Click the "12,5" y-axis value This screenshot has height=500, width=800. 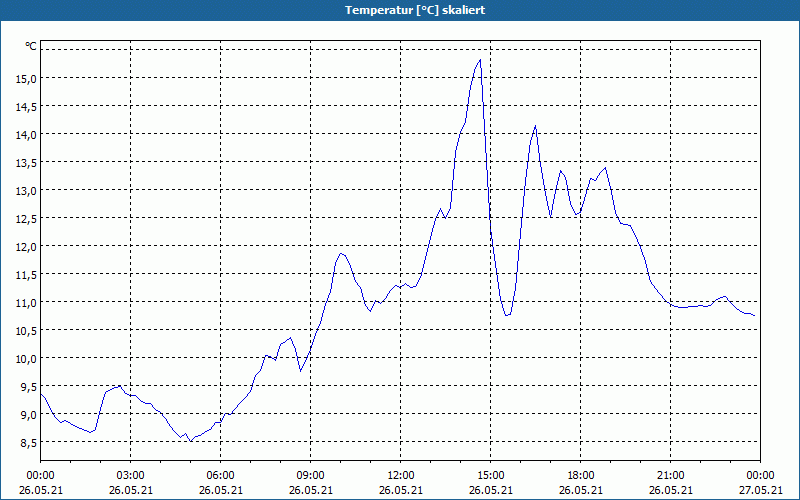[x=28, y=219]
